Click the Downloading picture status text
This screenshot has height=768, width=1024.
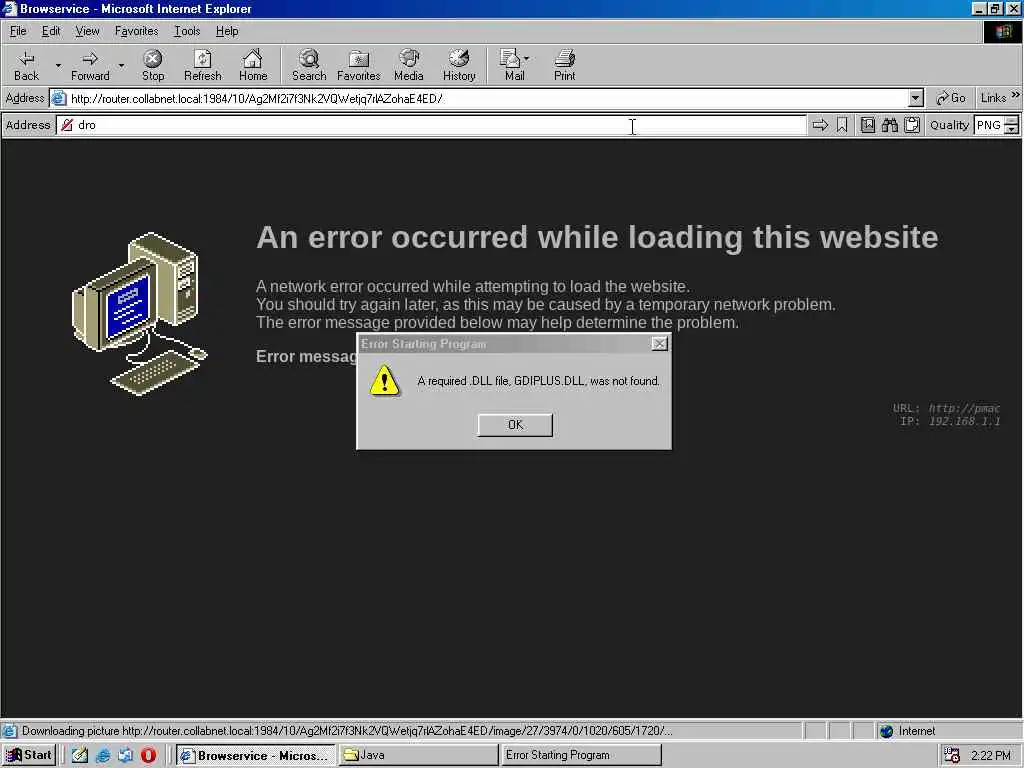click(347, 731)
